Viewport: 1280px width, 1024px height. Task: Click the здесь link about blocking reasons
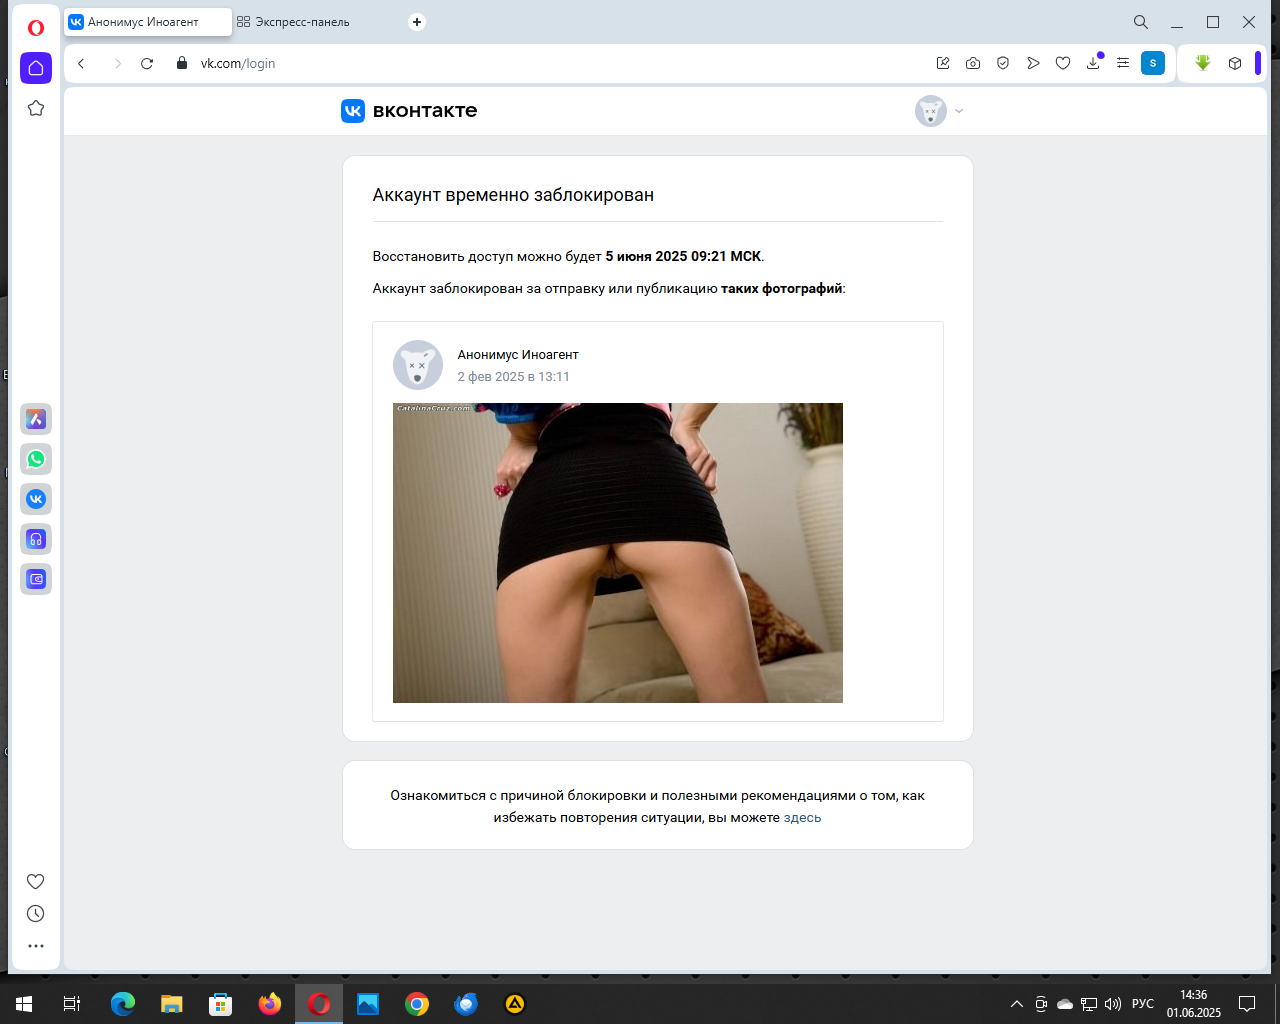pyautogui.click(x=802, y=818)
